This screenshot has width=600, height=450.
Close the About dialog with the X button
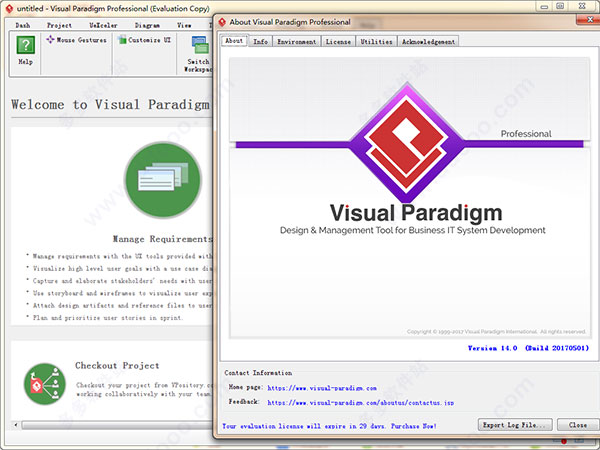point(590,20)
